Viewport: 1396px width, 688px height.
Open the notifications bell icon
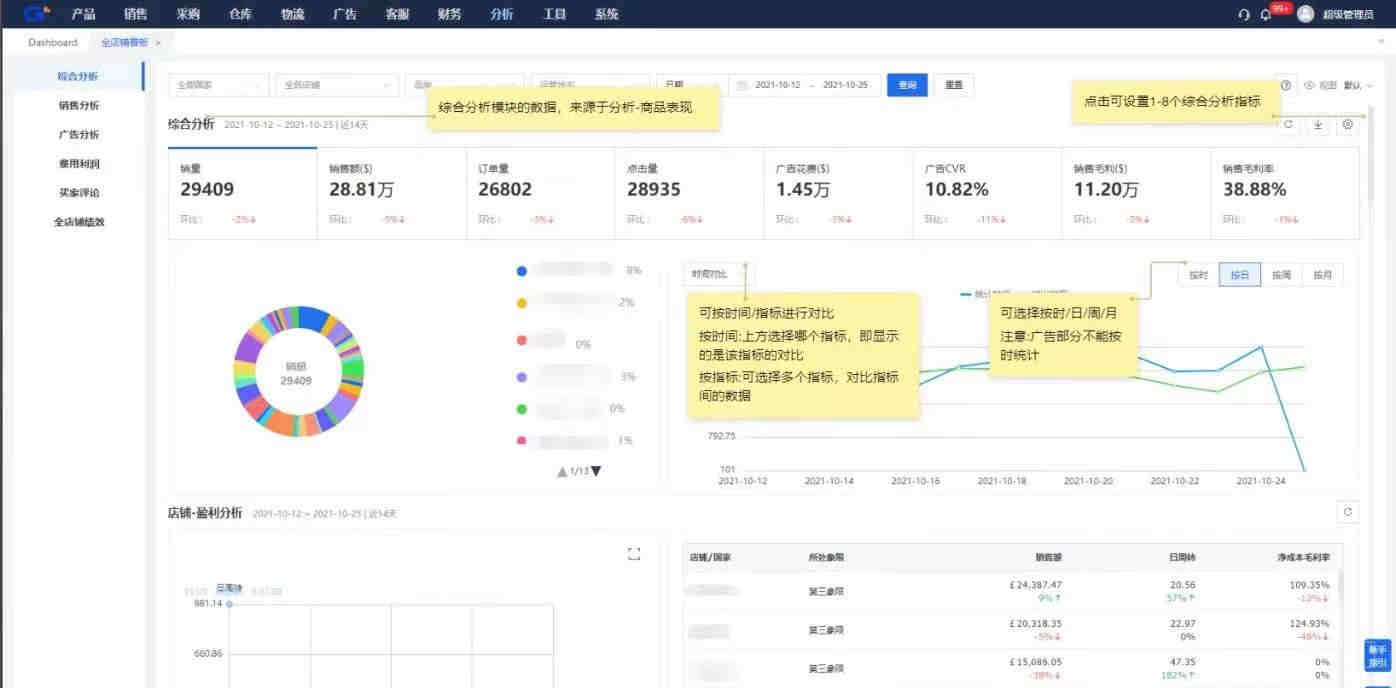1266,14
